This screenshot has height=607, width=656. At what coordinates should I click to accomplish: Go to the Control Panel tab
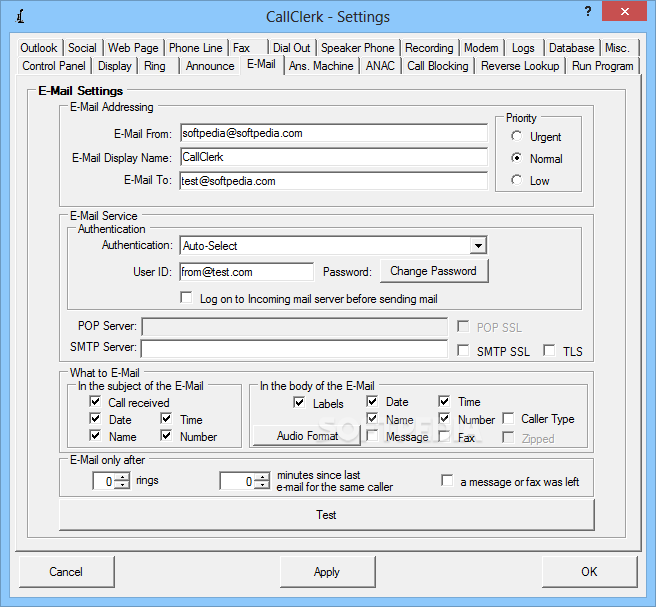54,66
